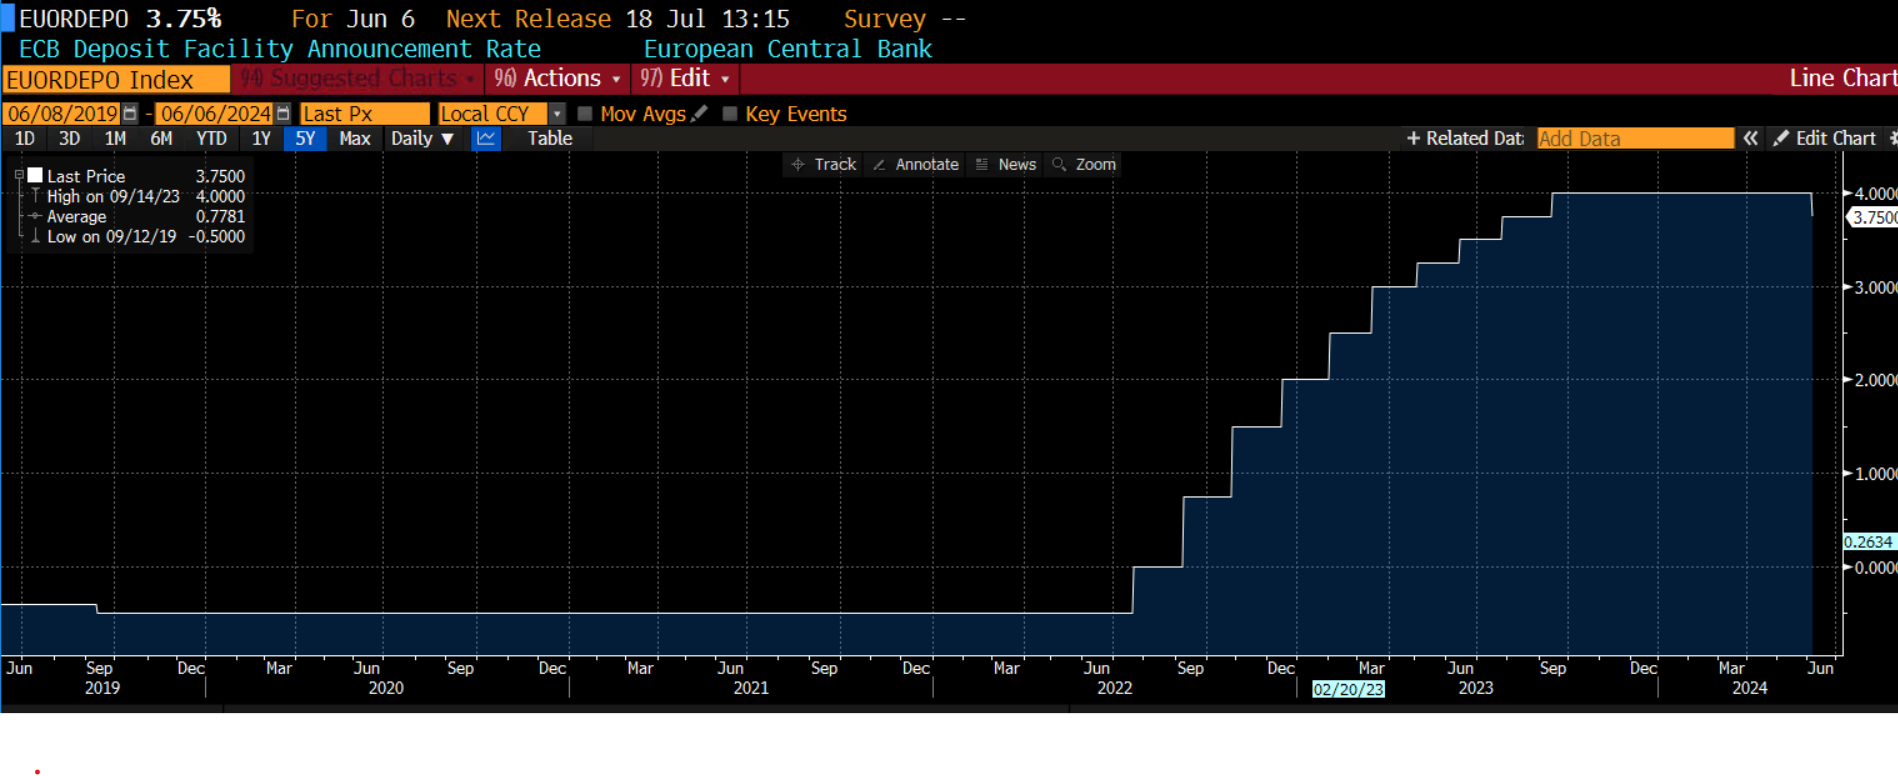Image resolution: width=1898 pixels, height=776 pixels.
Task: Click the EUORDEPO Index security field
Action: coord(116,79)
